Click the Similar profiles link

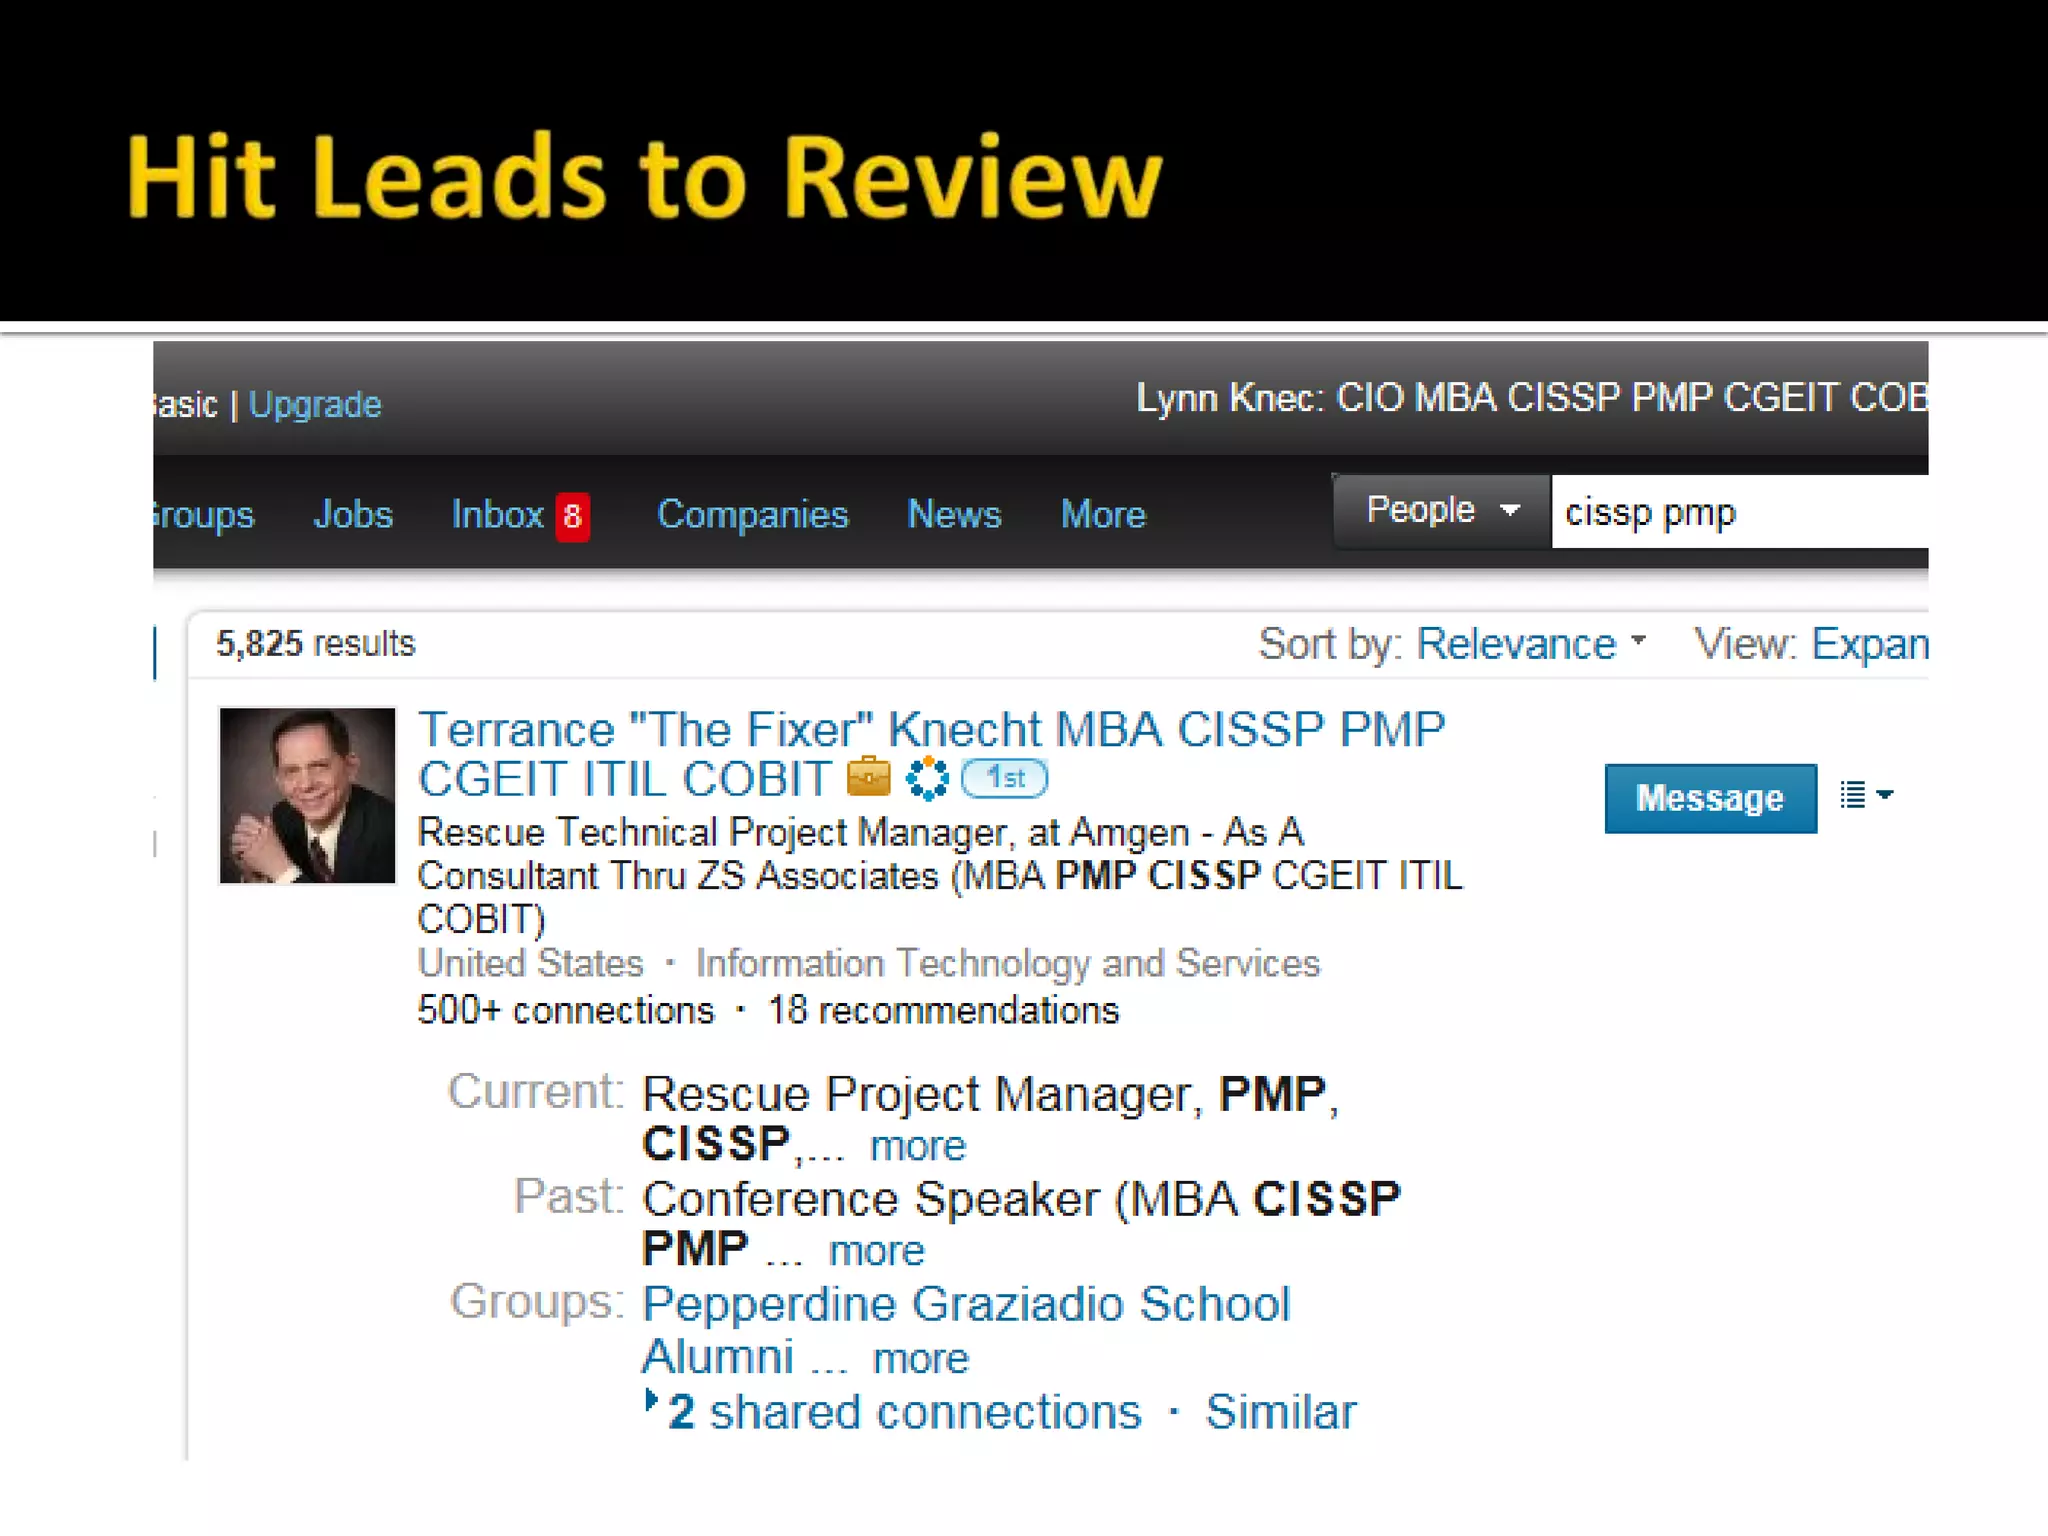click(x=1280, y=1412)
